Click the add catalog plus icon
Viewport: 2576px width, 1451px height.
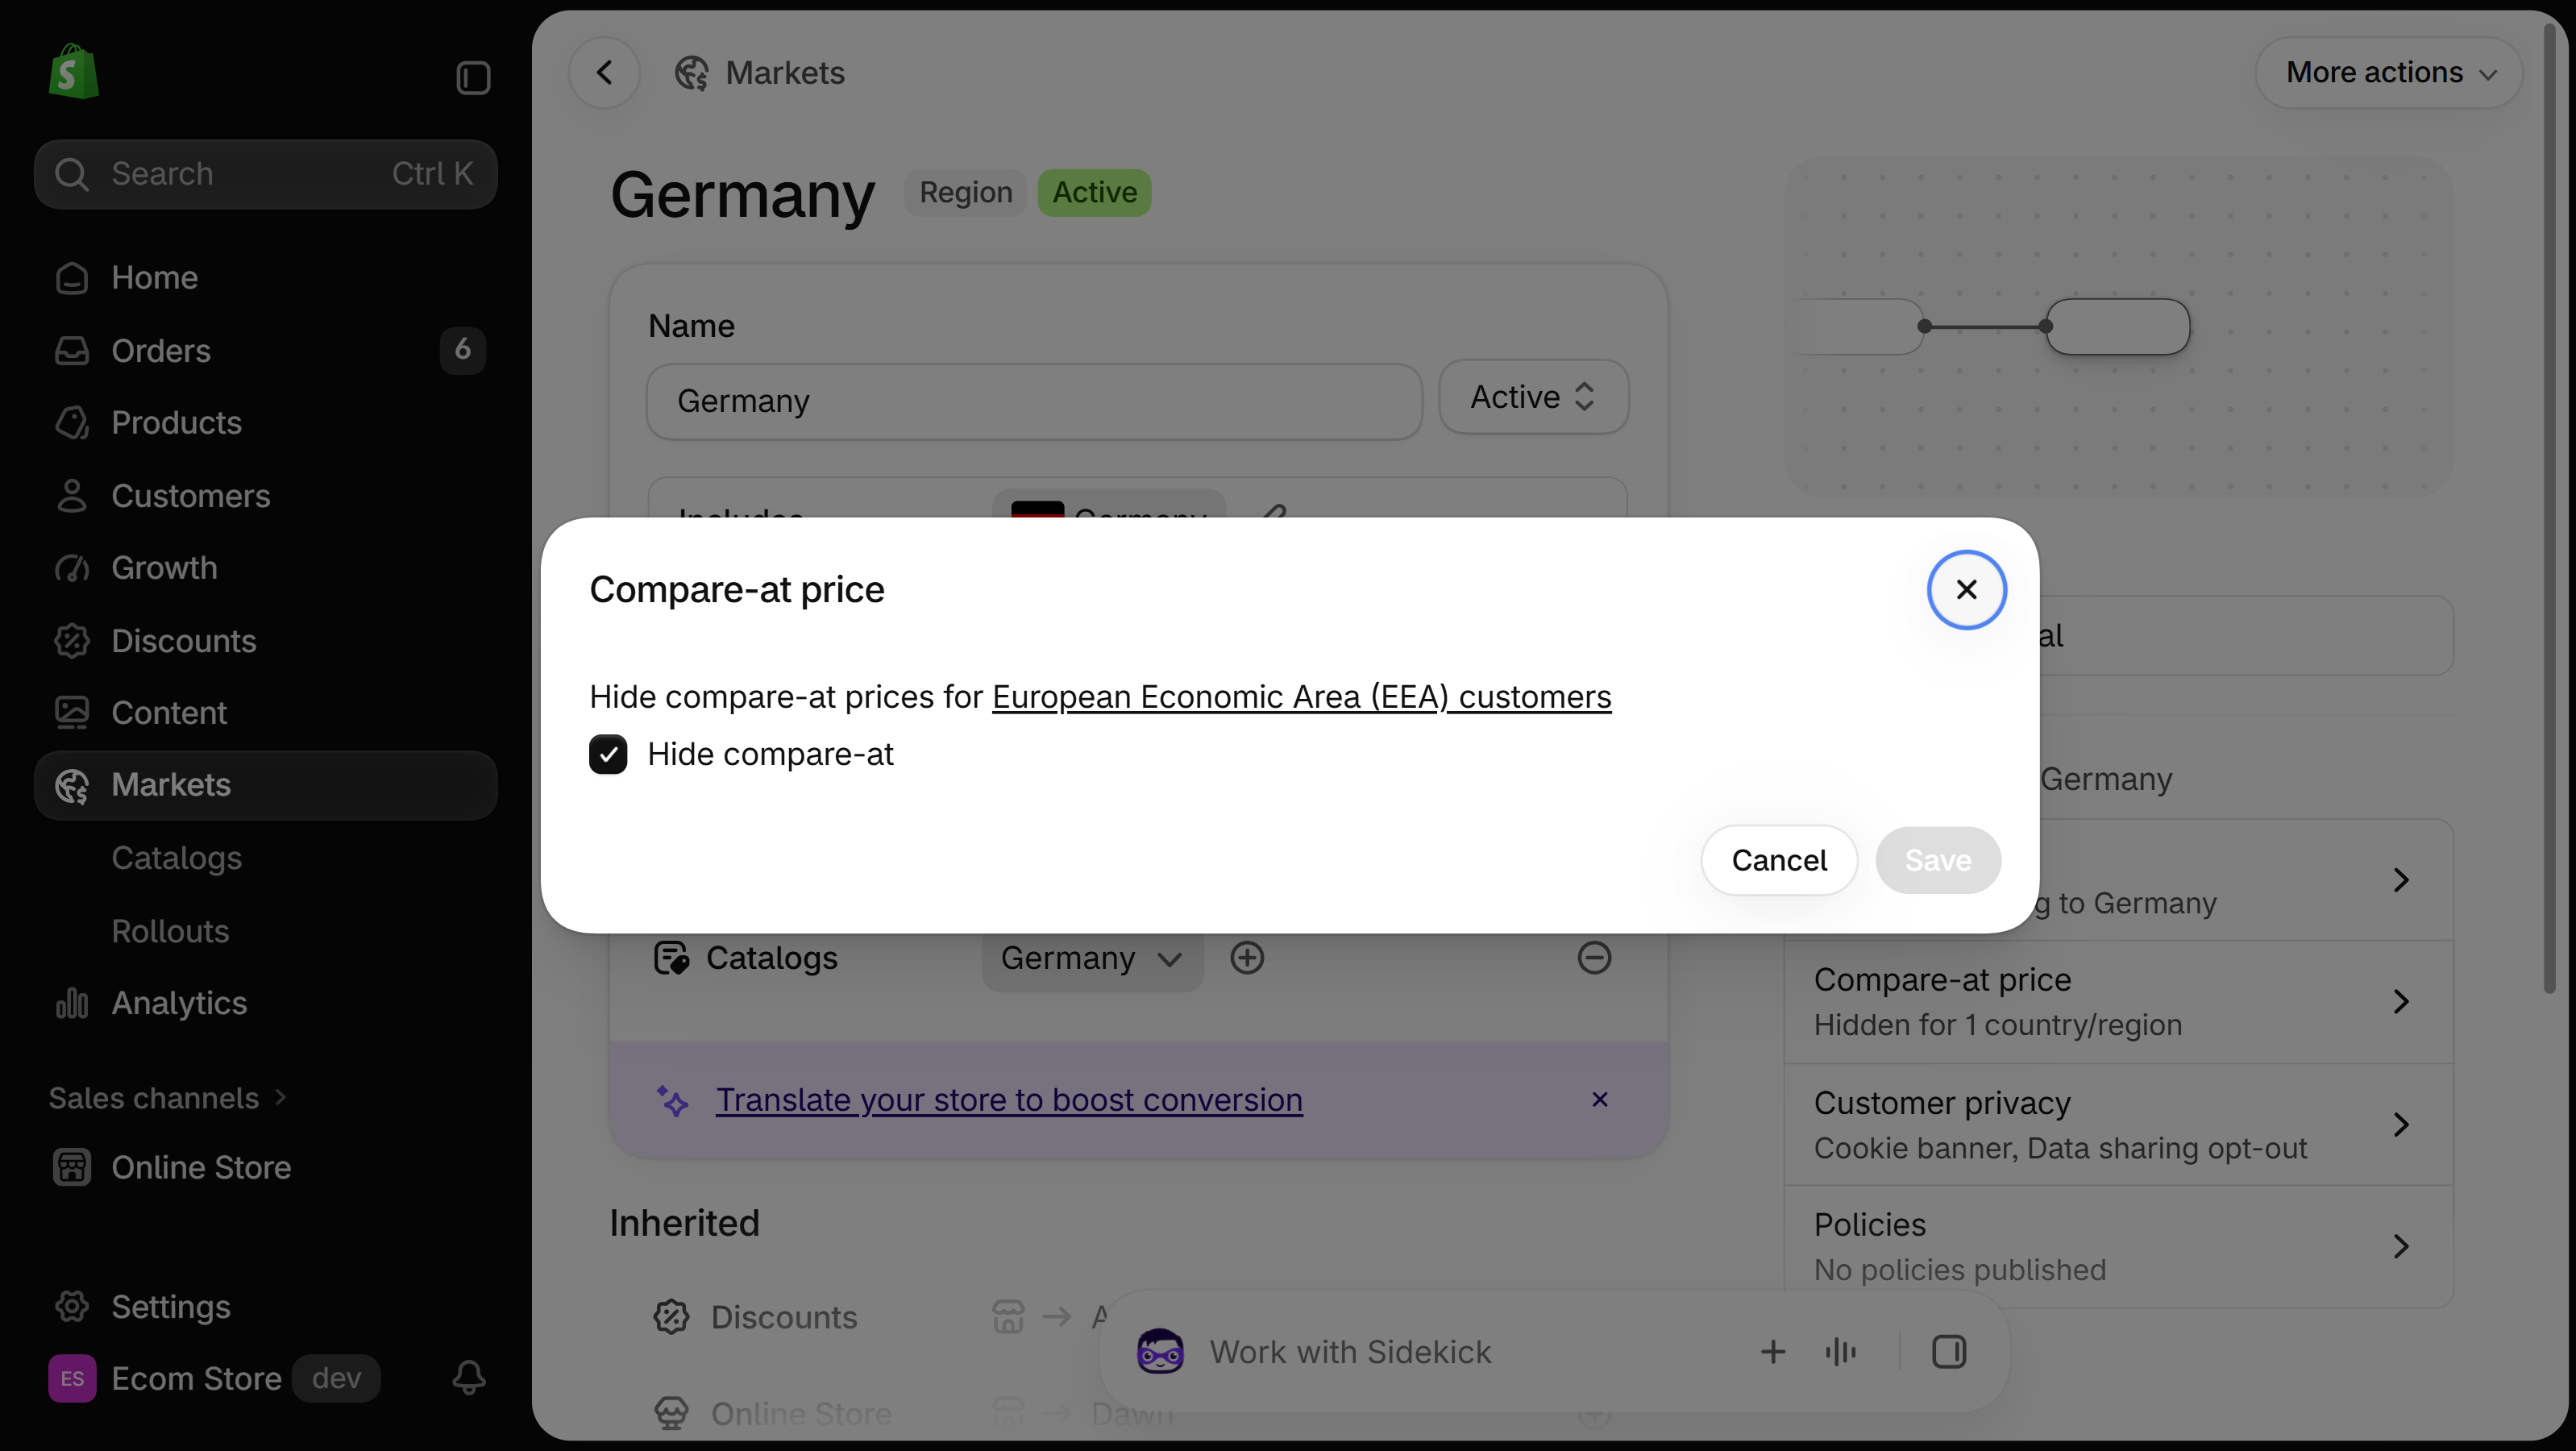[1247, 958]
